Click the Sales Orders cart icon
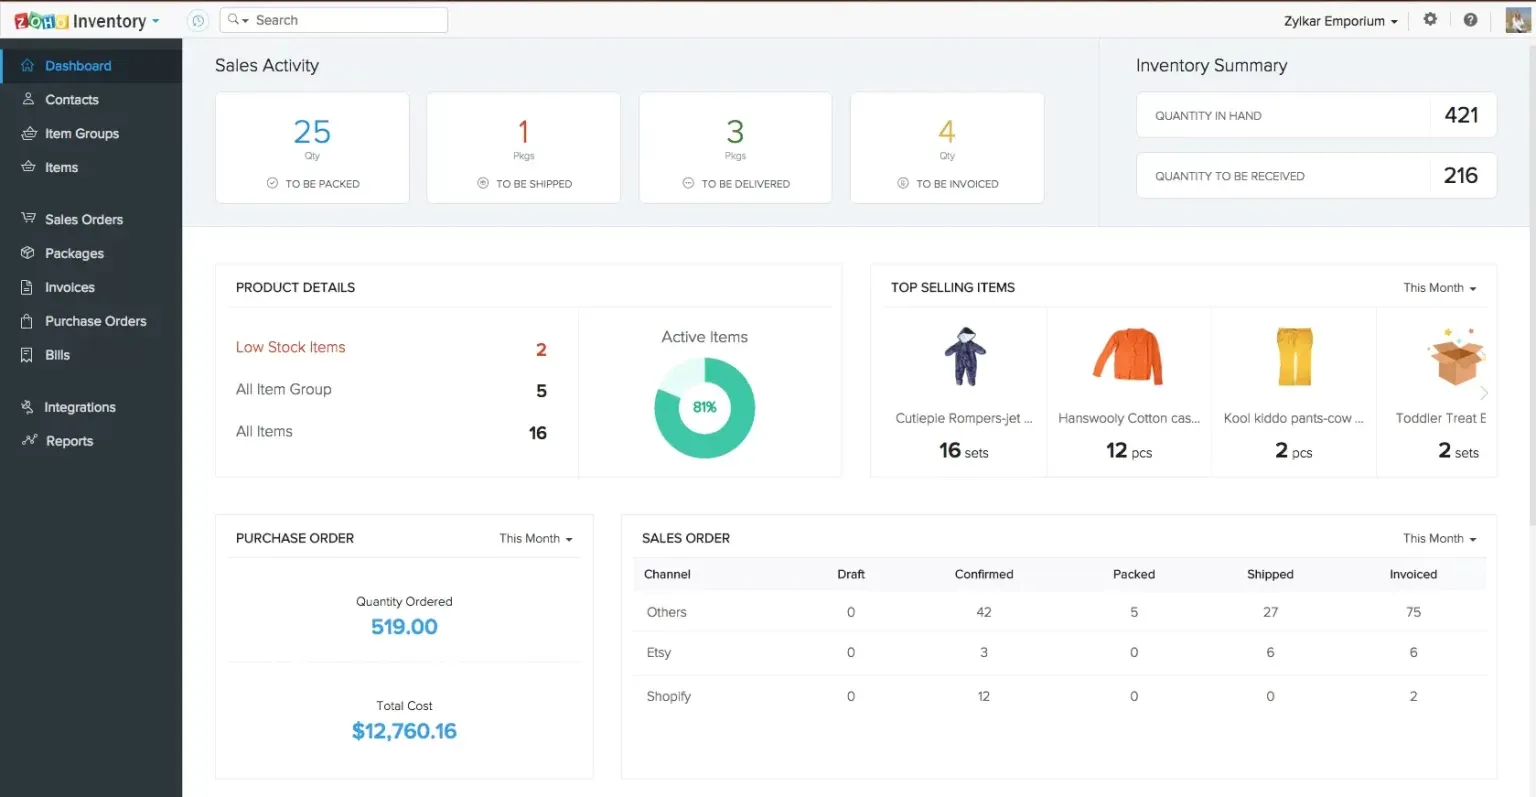This screenshot has width=1536, height=797. pos(28,219)
